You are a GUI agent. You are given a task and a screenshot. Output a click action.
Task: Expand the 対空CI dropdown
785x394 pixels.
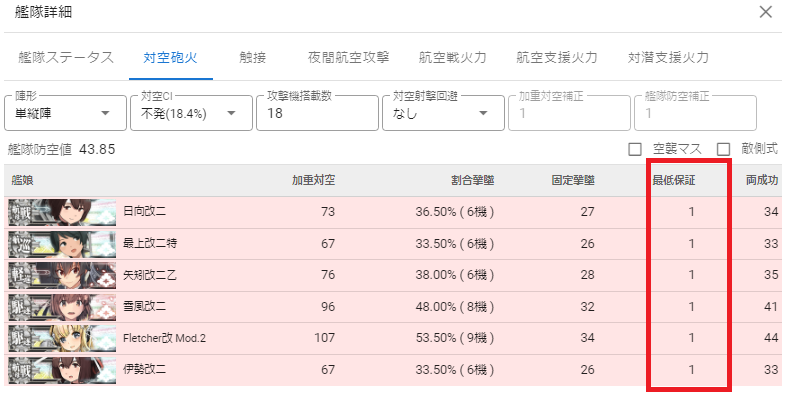pyautogui.click(x=191, y=113)
